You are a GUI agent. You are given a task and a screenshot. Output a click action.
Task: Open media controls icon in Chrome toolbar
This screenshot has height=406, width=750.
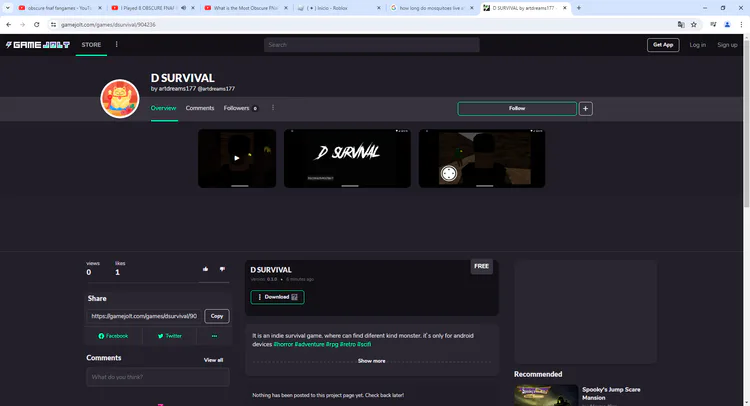coord(713,24)
